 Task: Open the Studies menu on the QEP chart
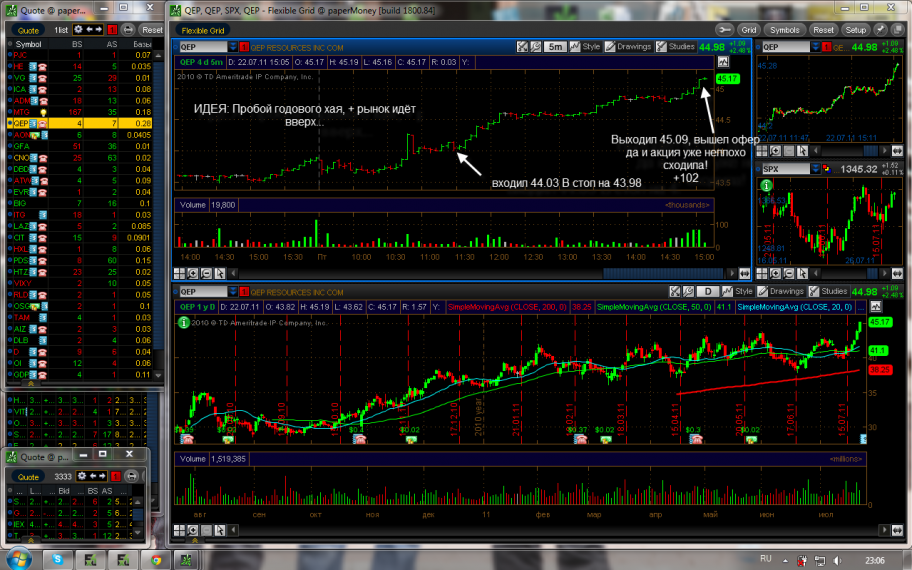[682, 47]
